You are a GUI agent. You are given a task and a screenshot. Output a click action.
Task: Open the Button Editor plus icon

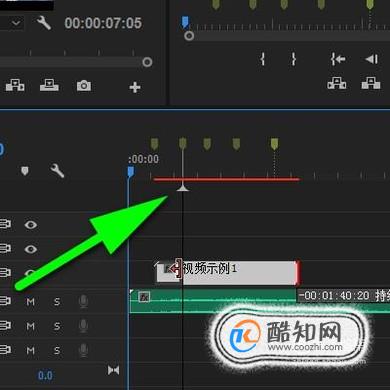(x=135, y=87)
